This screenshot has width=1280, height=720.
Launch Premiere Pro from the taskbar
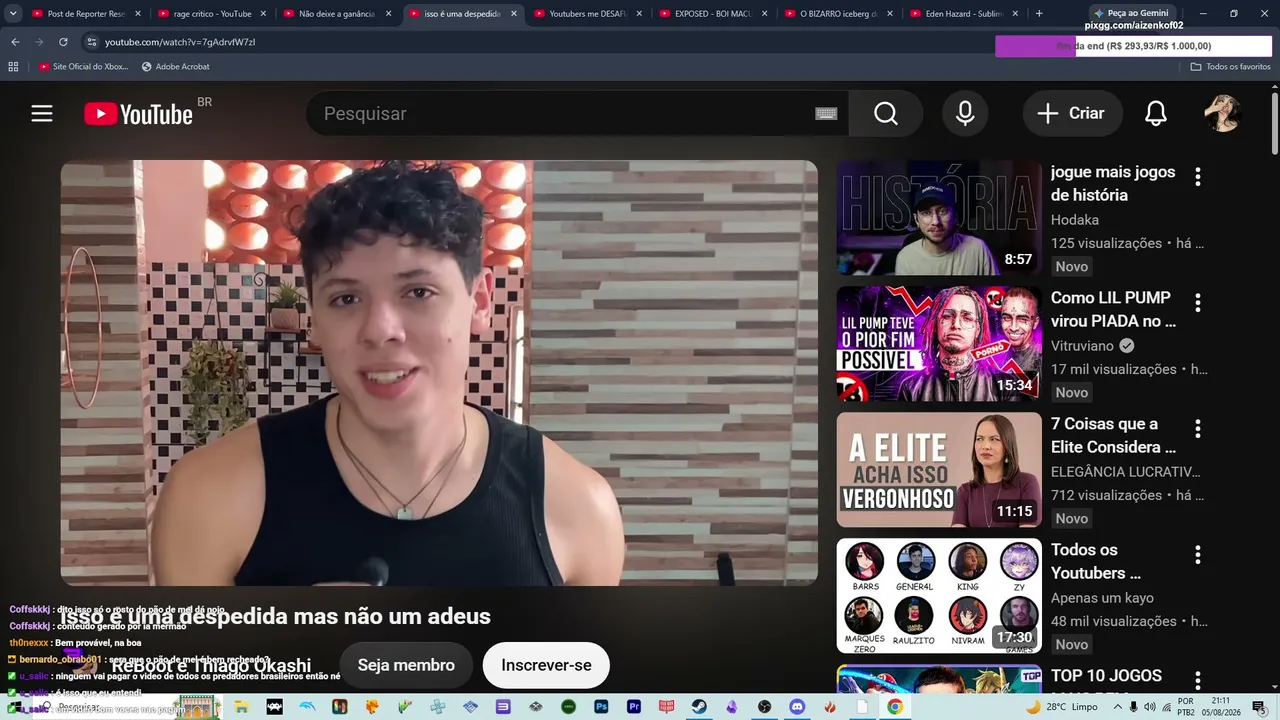point(634,707)
